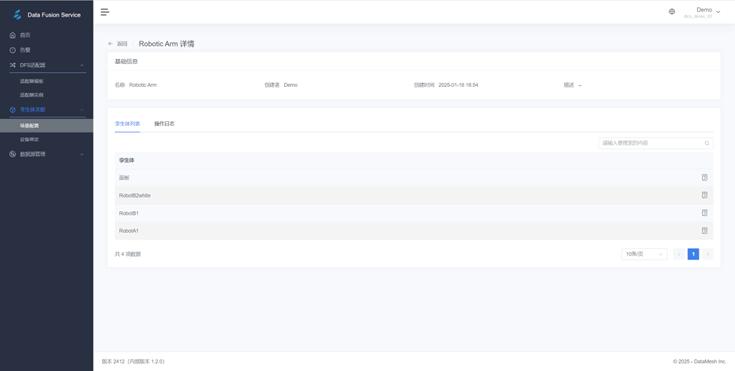
Task: Open the 10 per page size dropdown
Action: pos(645,254)
